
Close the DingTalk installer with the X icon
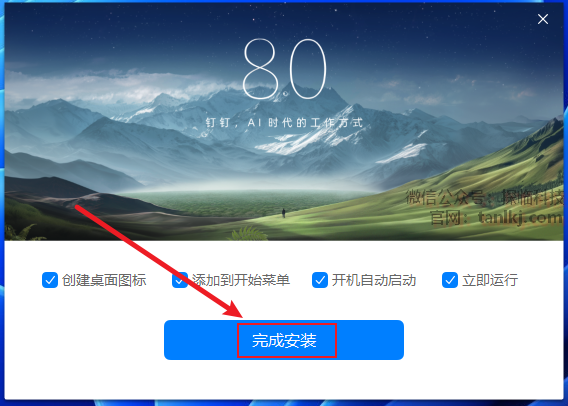click(x=543, y=19)
